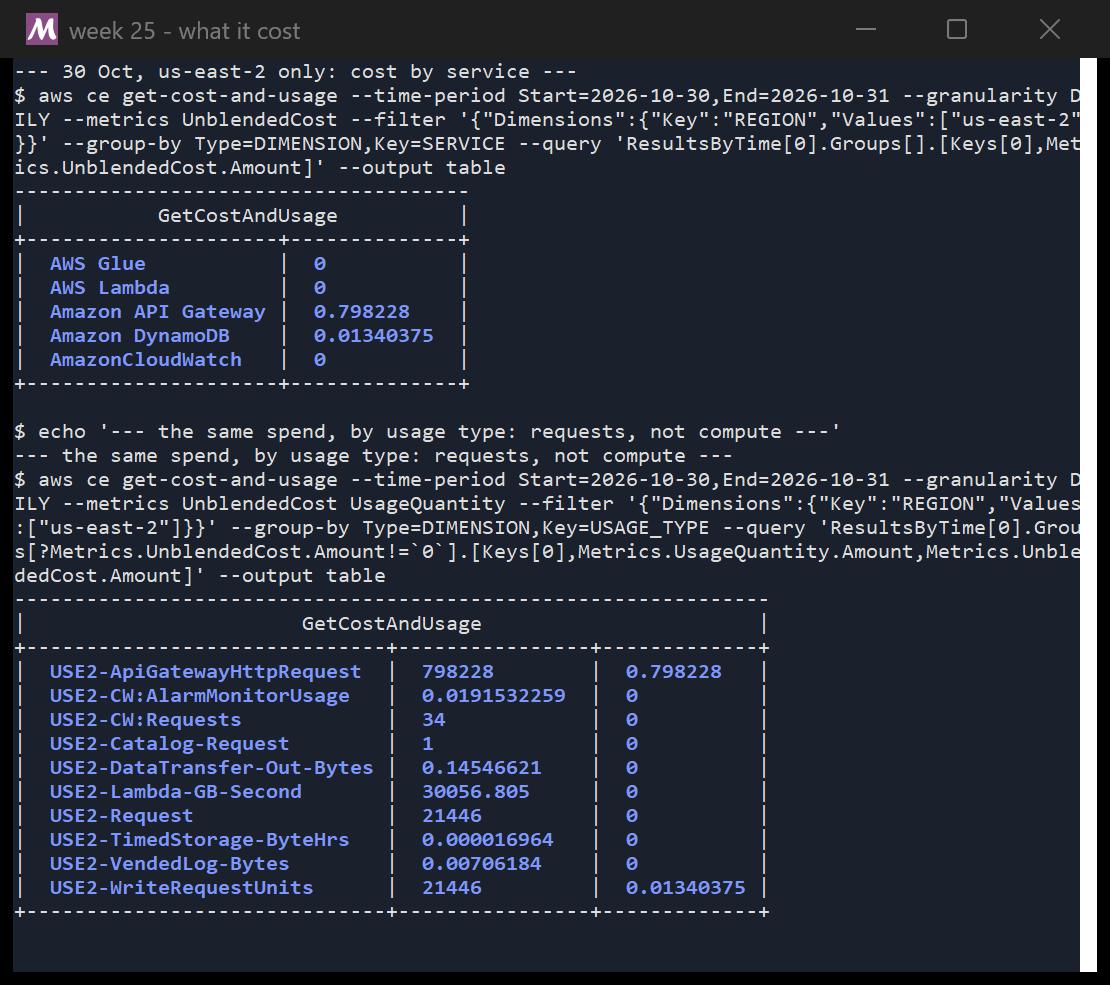This screenshot has width=1110, height=985.
Task: Click the service cost value 0.798228 for API Gateway
Action: point(362,312)
